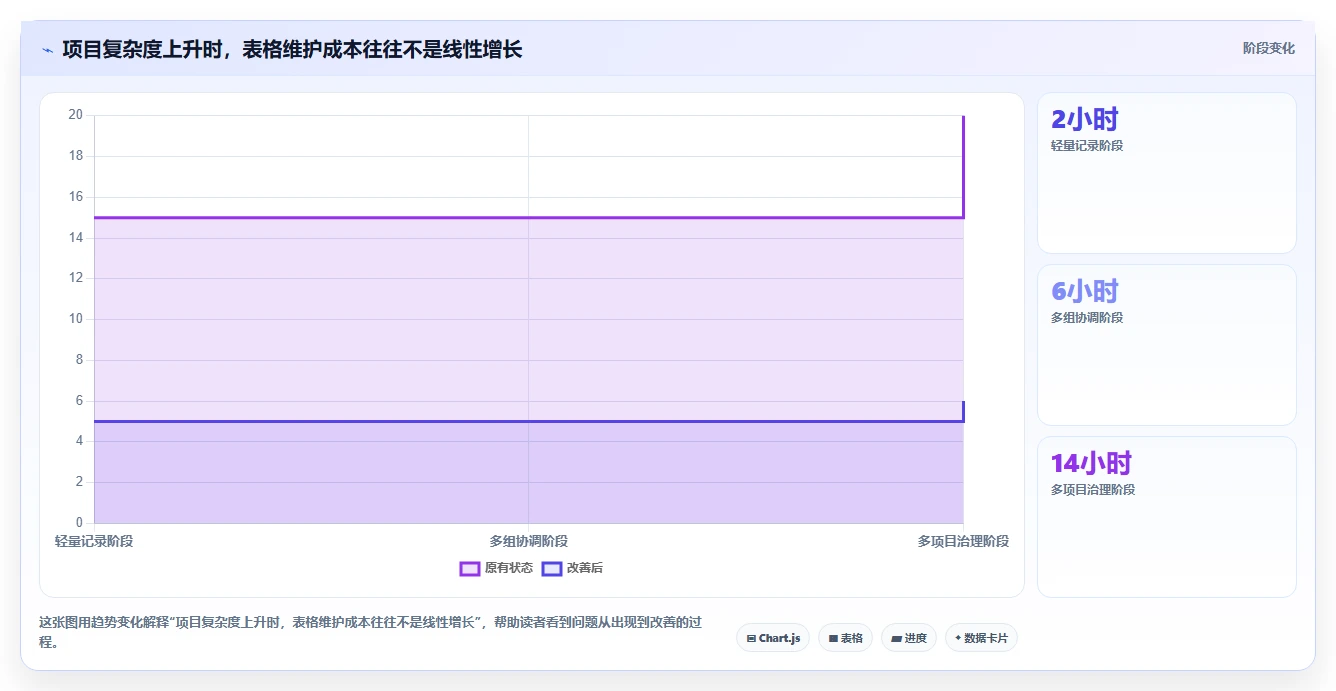1336x691 pixels.
Task: Click the 进度 tag
Action: [908, 638]
